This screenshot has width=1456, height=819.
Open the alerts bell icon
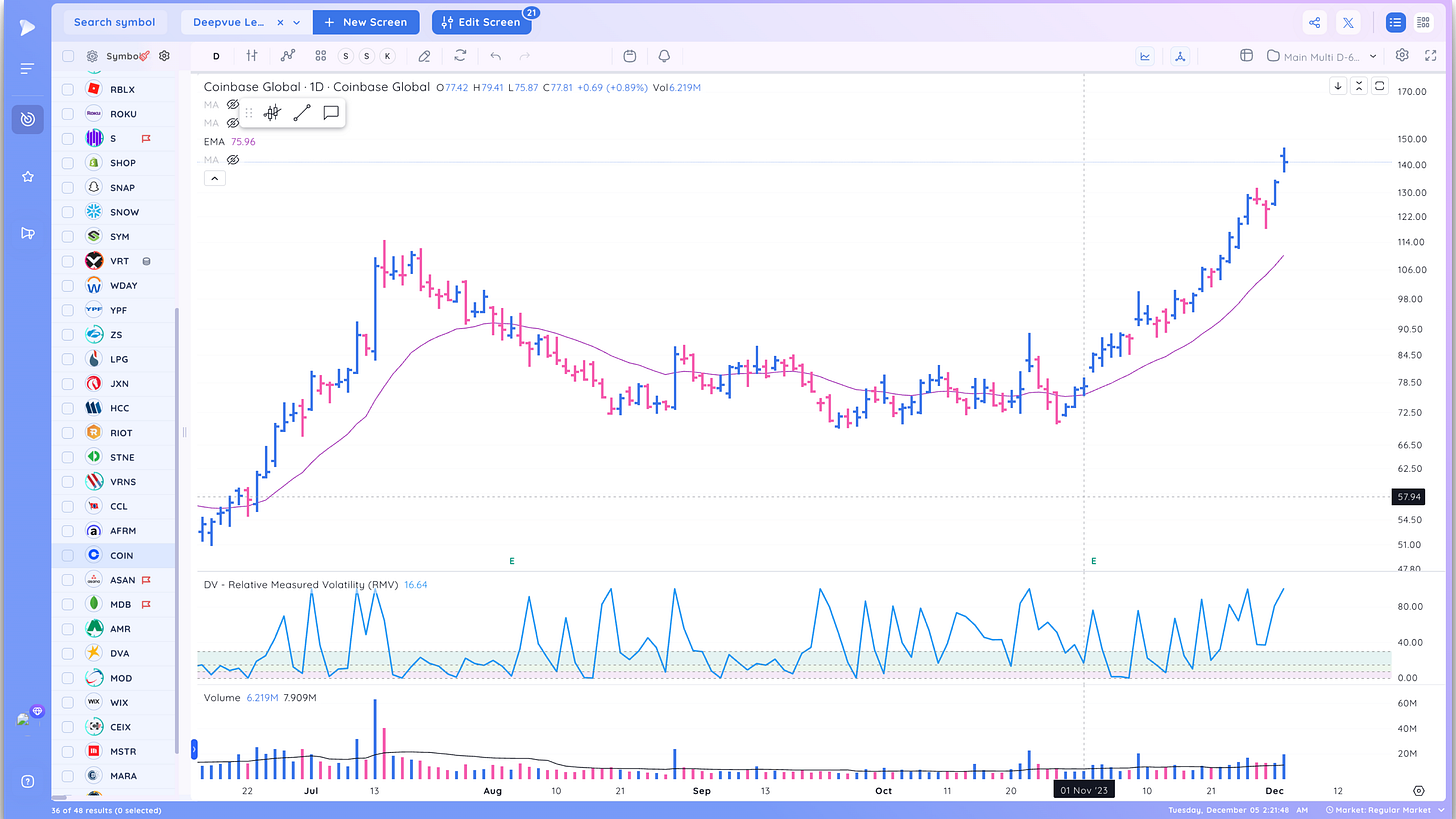[664, 56]
